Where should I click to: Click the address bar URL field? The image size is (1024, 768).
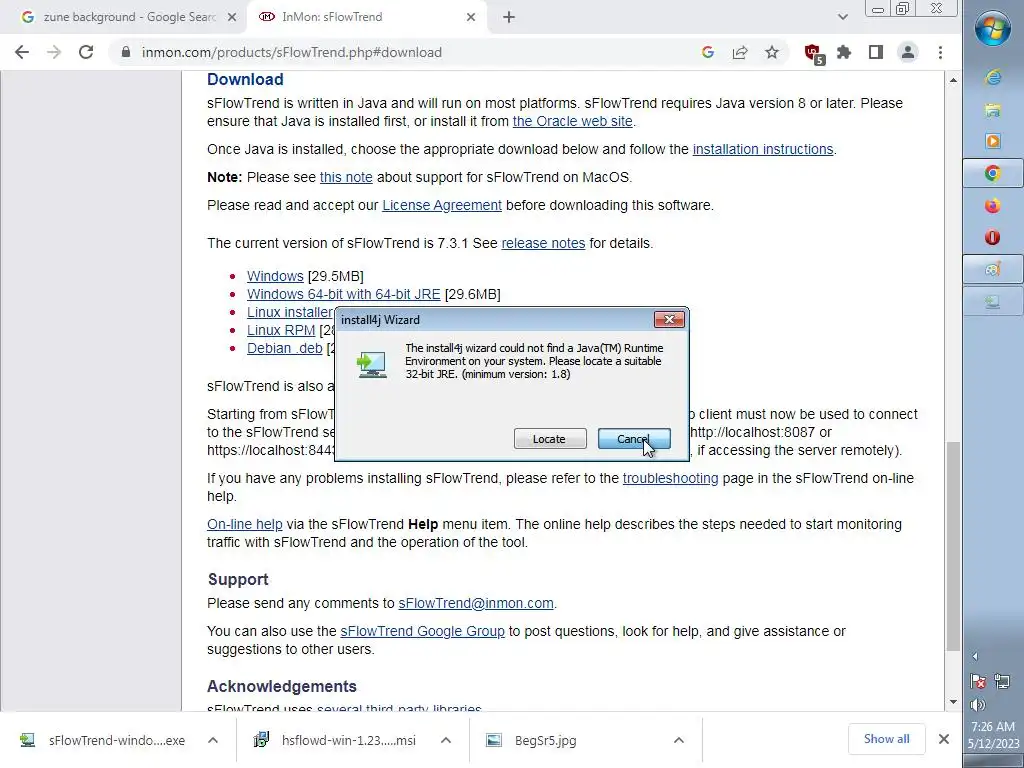pos(291,52)
